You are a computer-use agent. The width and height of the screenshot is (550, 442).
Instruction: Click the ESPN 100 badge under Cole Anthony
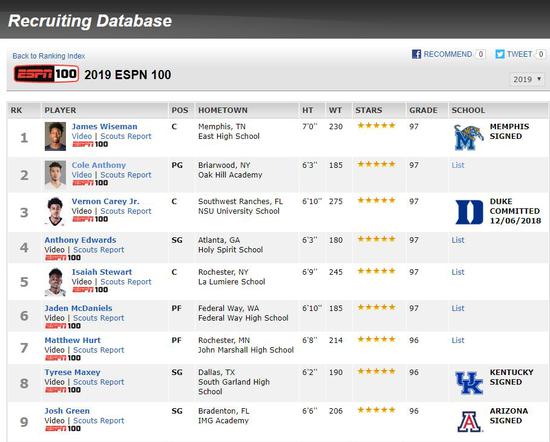point(90,183)
